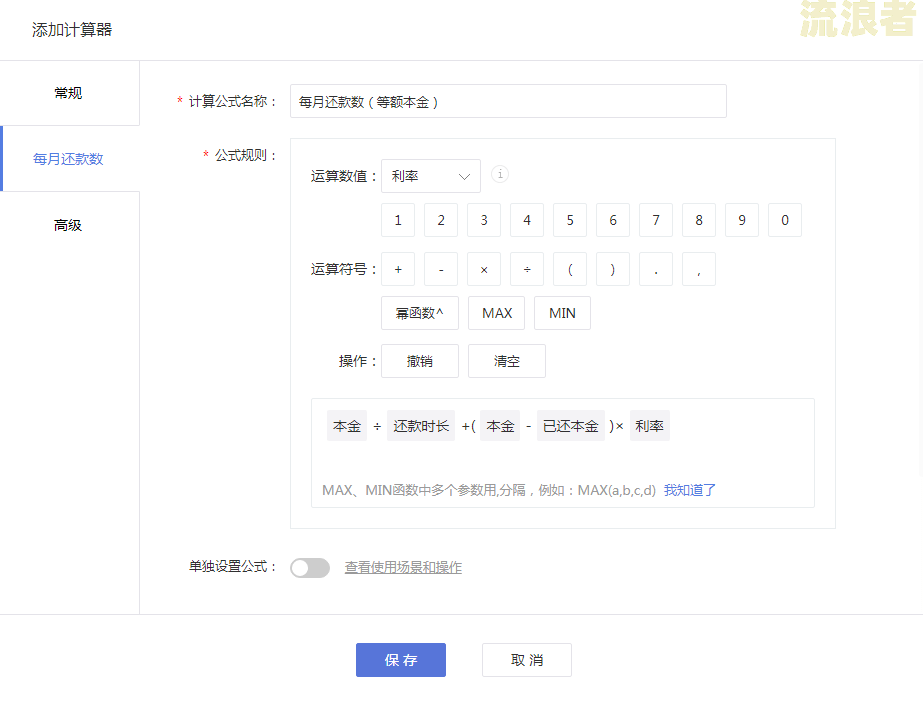
Task: Add the minus operator
Action: [441, 269]
